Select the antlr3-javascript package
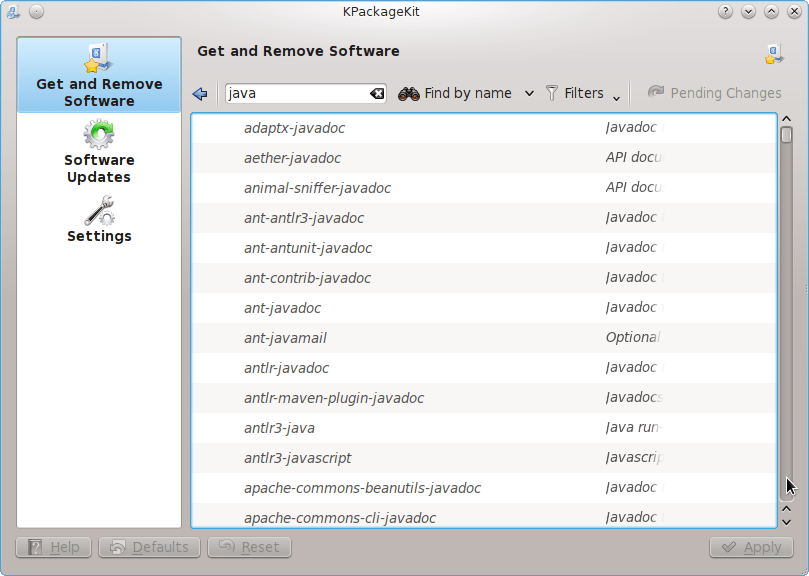 (x=484, y=457)
